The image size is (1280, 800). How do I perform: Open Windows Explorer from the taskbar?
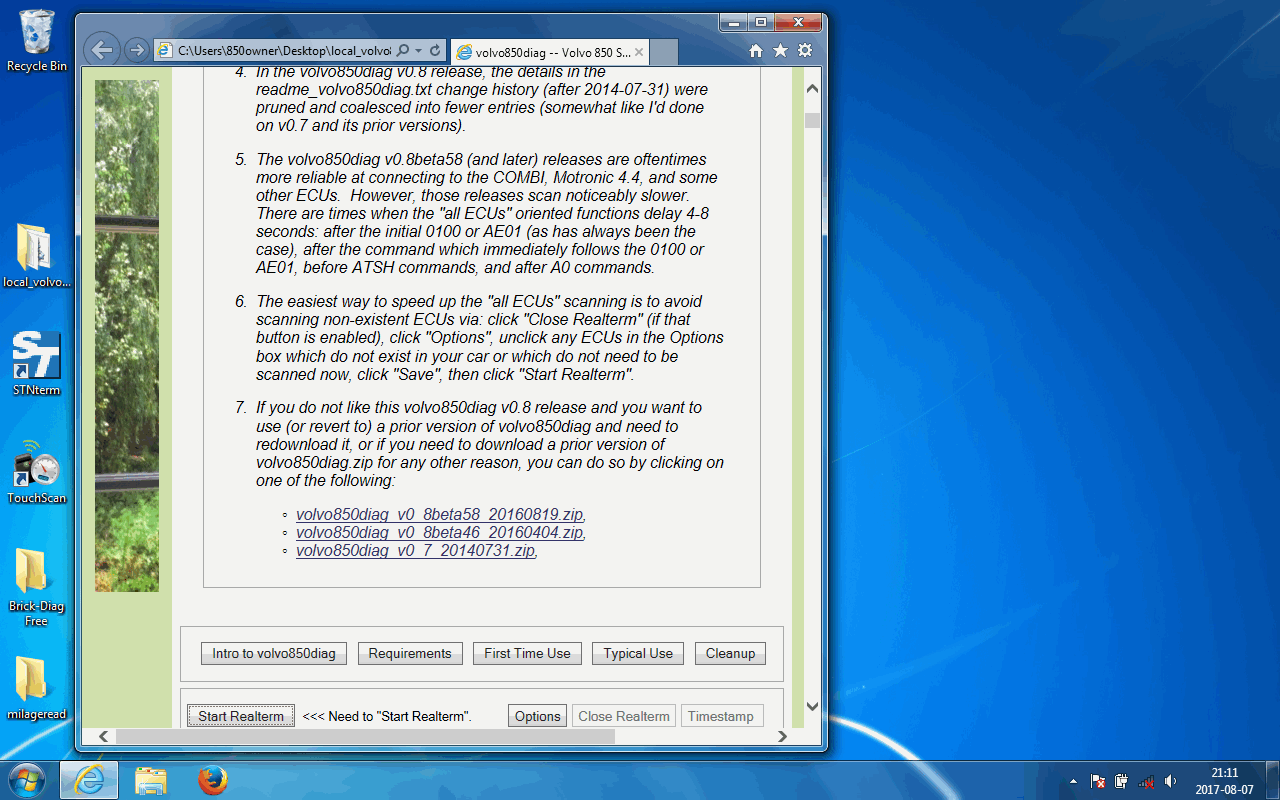tap(151, 780)
